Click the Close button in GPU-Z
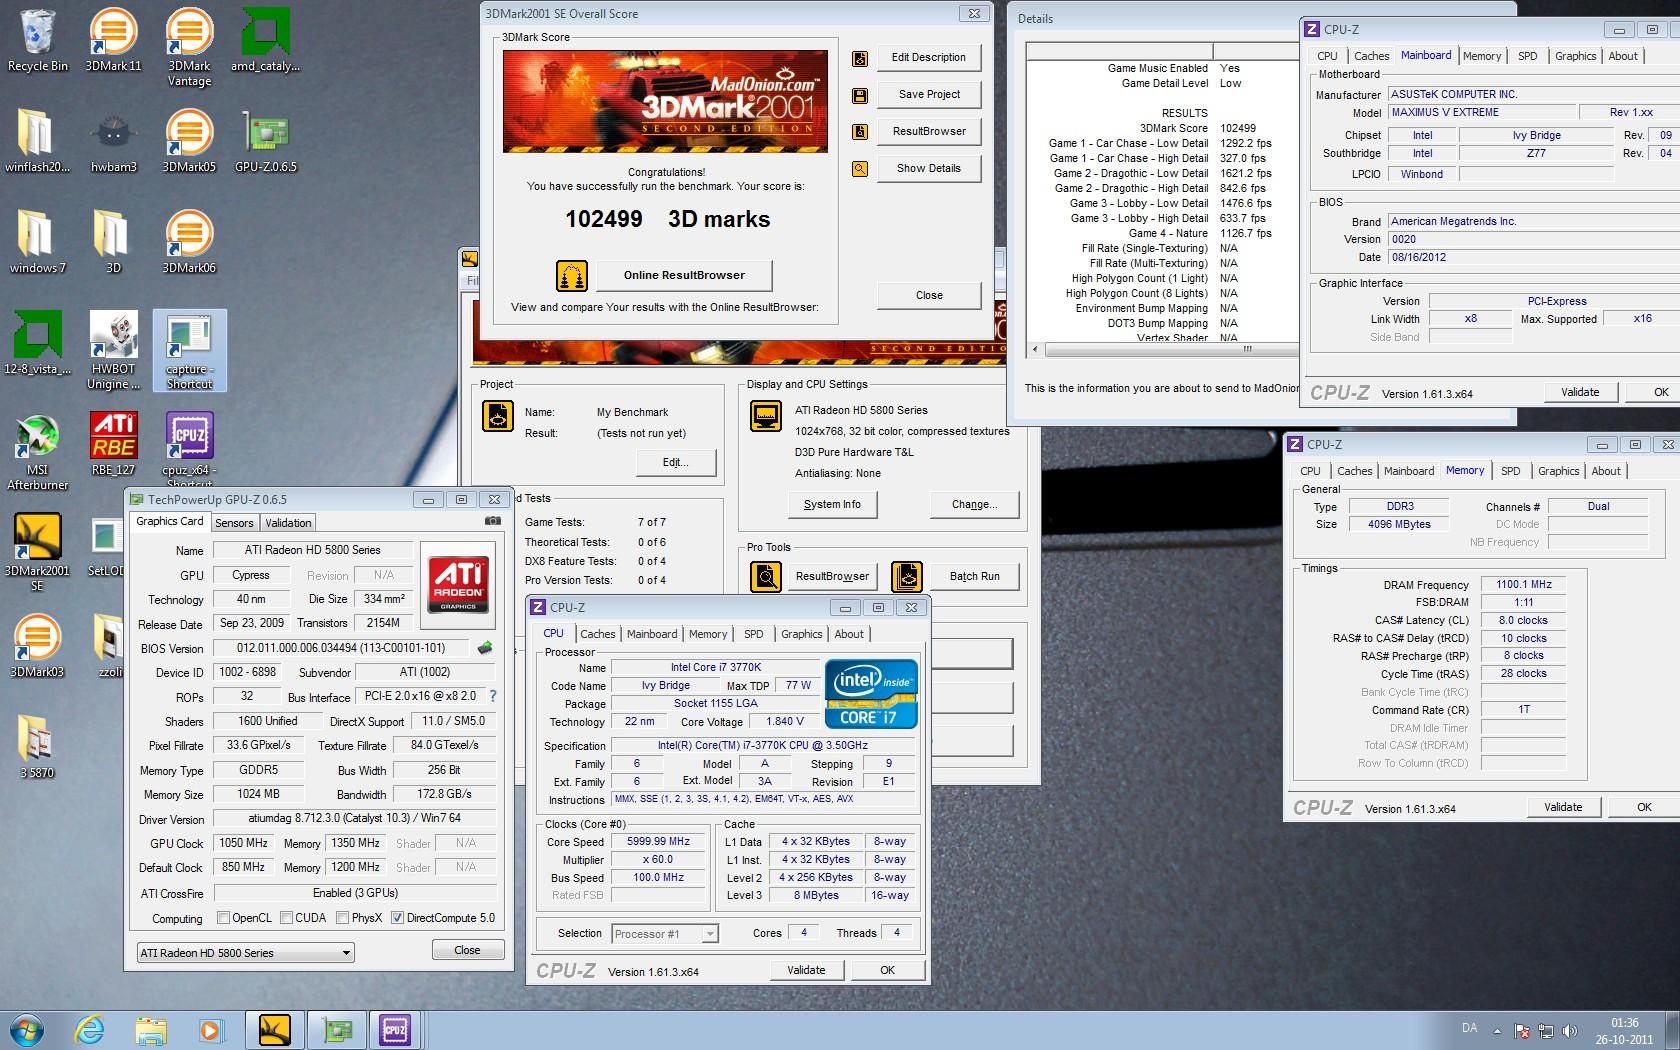The width and height of the screenshot is (1680, 1050). pyautogui.click(x=467, y=950)
